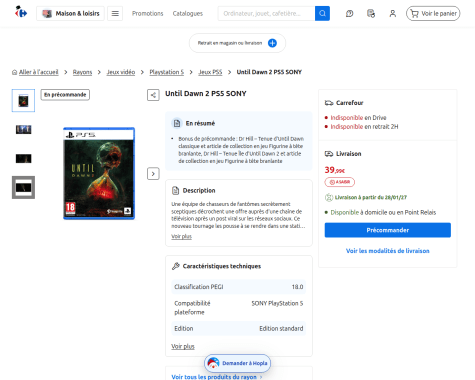475x380 pixels.
Task: Open the Jeux vidéo breadcrumb link
Action: 121,72
